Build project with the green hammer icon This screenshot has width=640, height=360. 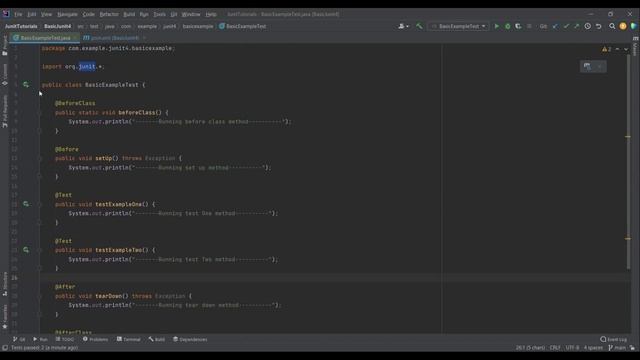[419, 26]
